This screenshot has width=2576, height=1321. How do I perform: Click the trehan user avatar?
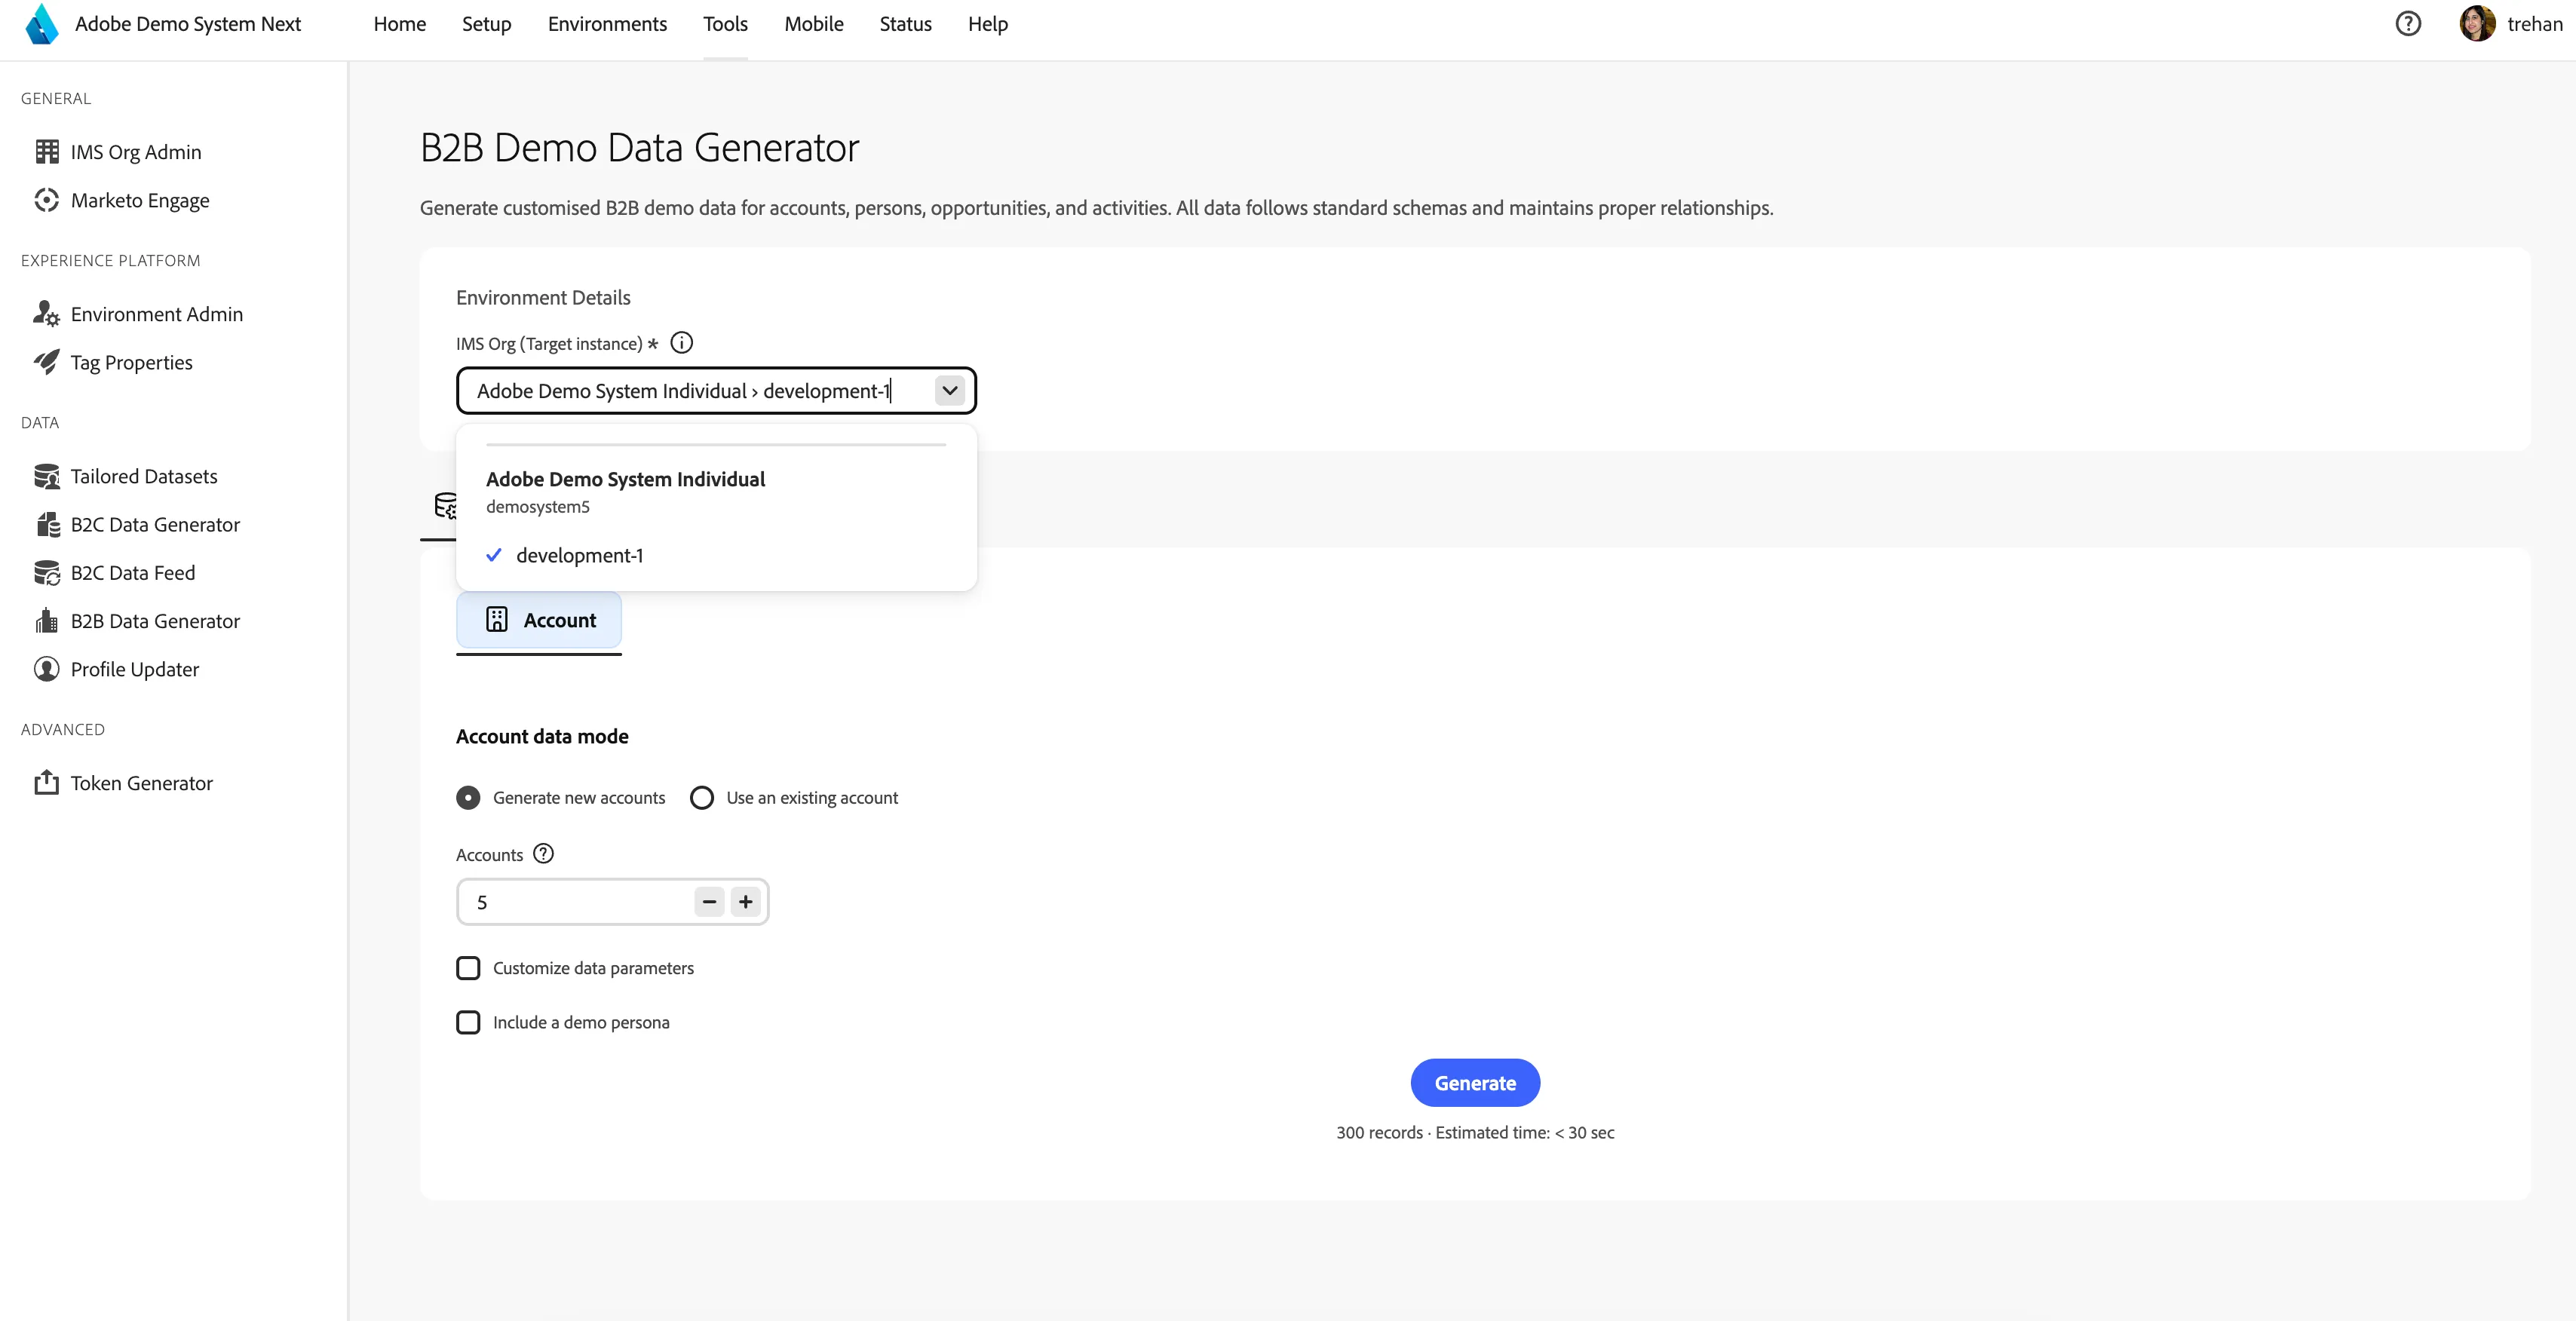click(2477, 24)
